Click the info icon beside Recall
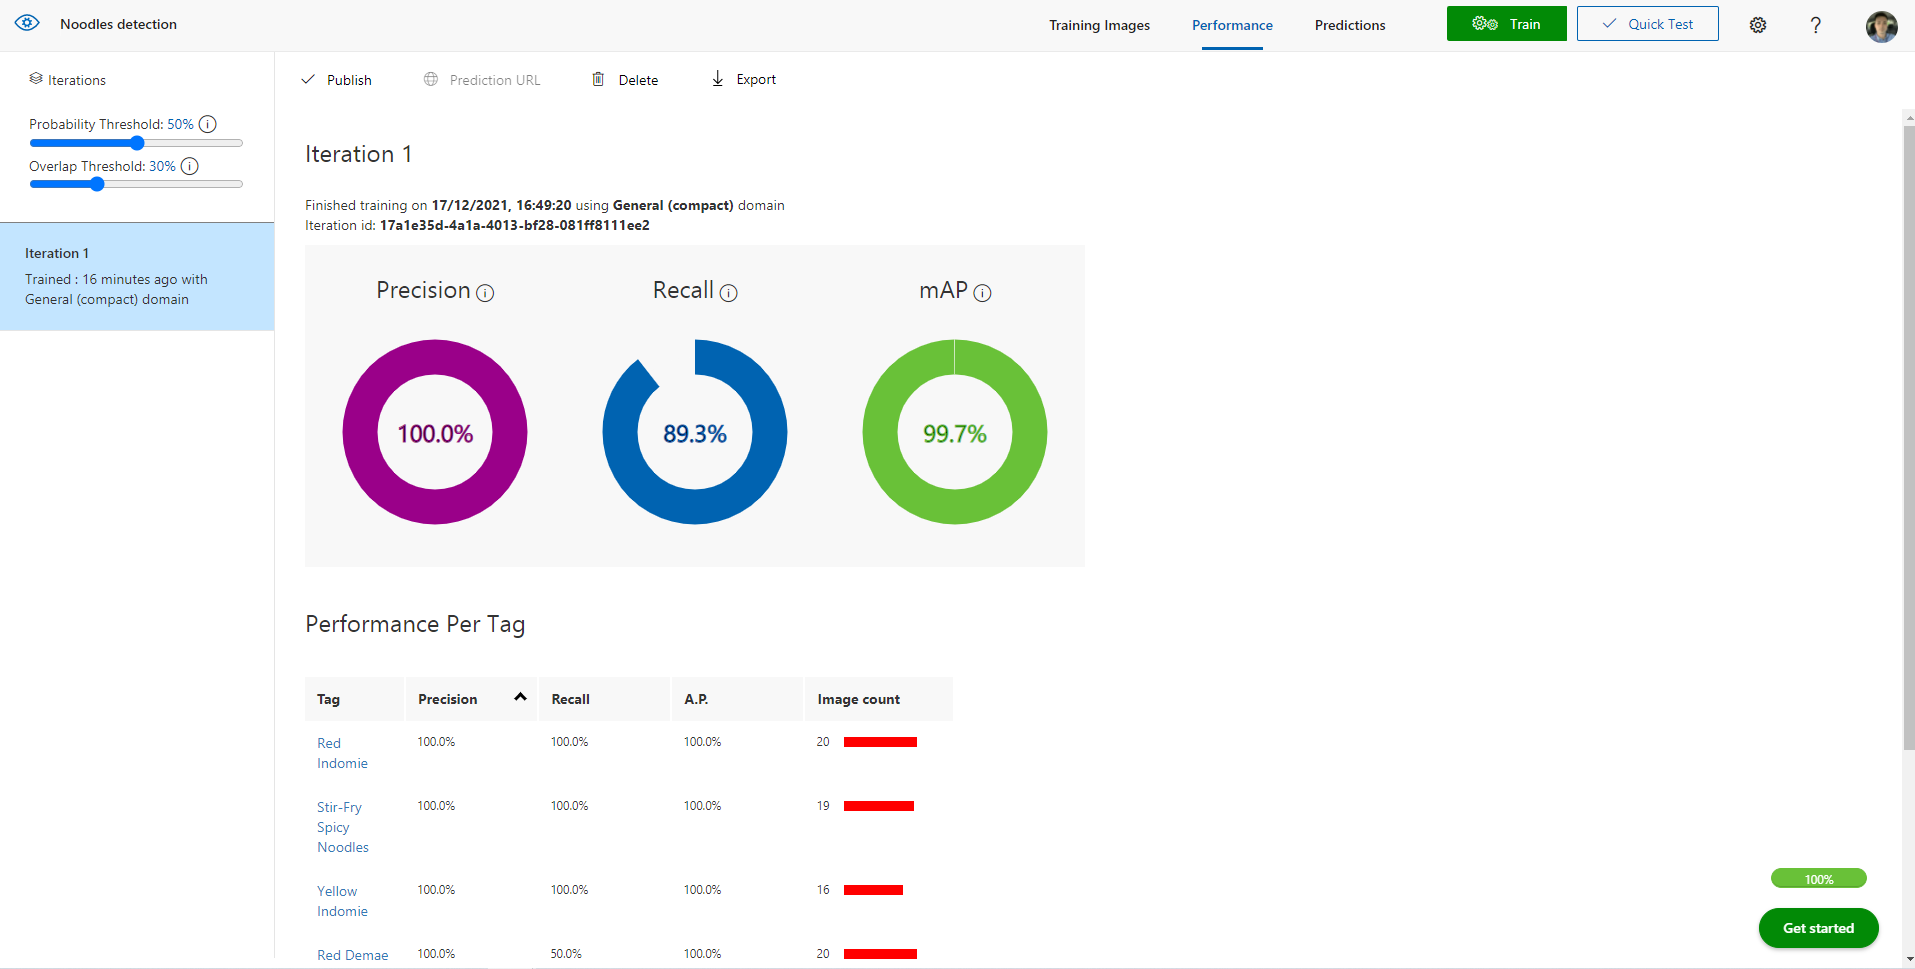This screenshot has width=1915, height=969. (729, 293)
